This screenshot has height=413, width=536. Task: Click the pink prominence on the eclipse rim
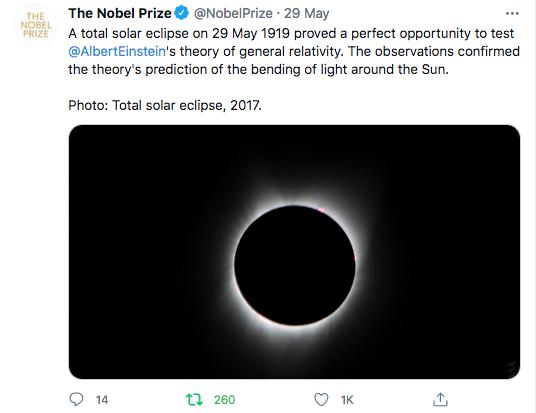tap(322, 210)
